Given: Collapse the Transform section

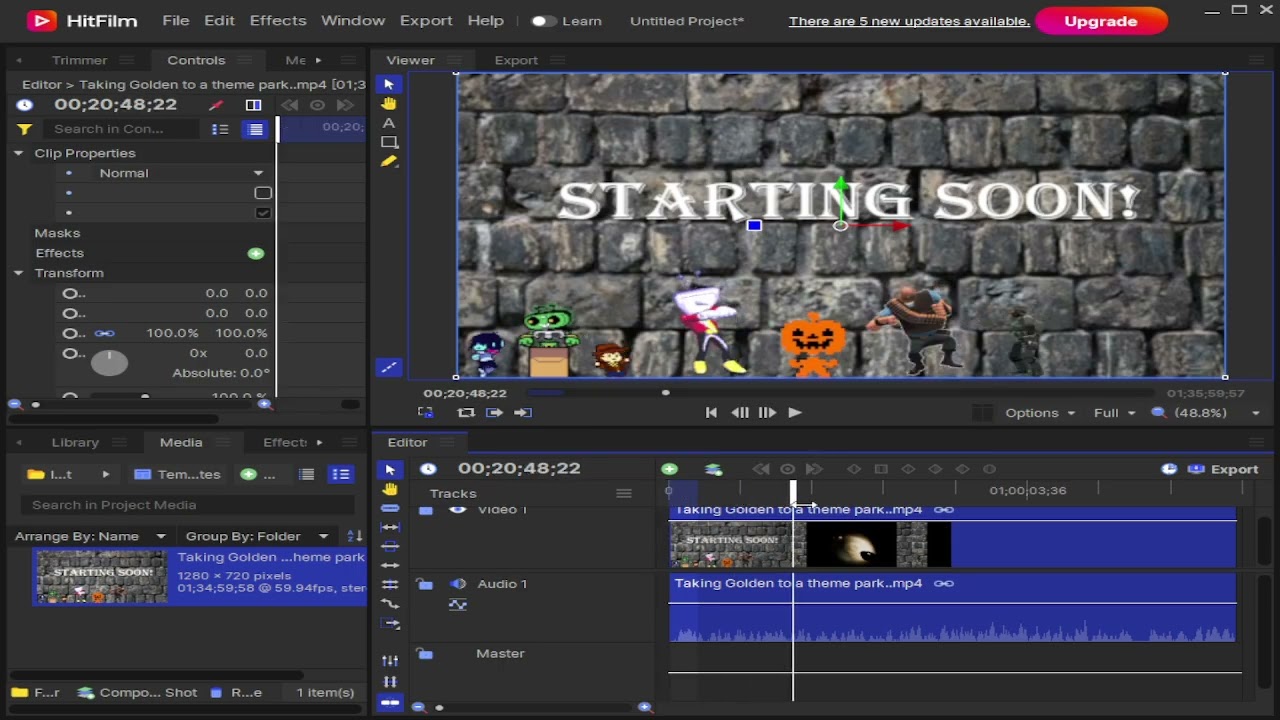Looking at the screenshot, I should pos(18,273).
